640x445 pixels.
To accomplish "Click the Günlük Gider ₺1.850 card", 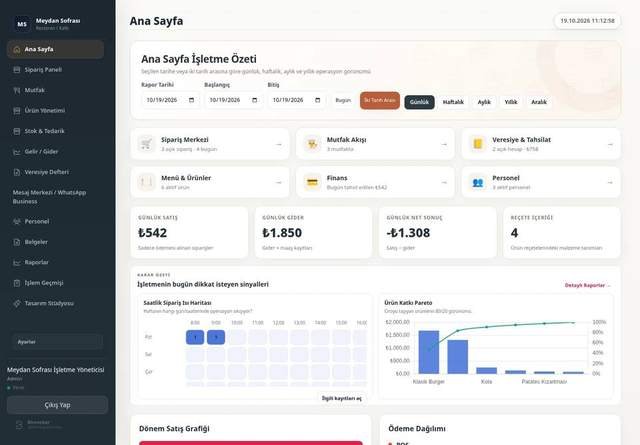I will pyautogui.click(x=313, y=233).
